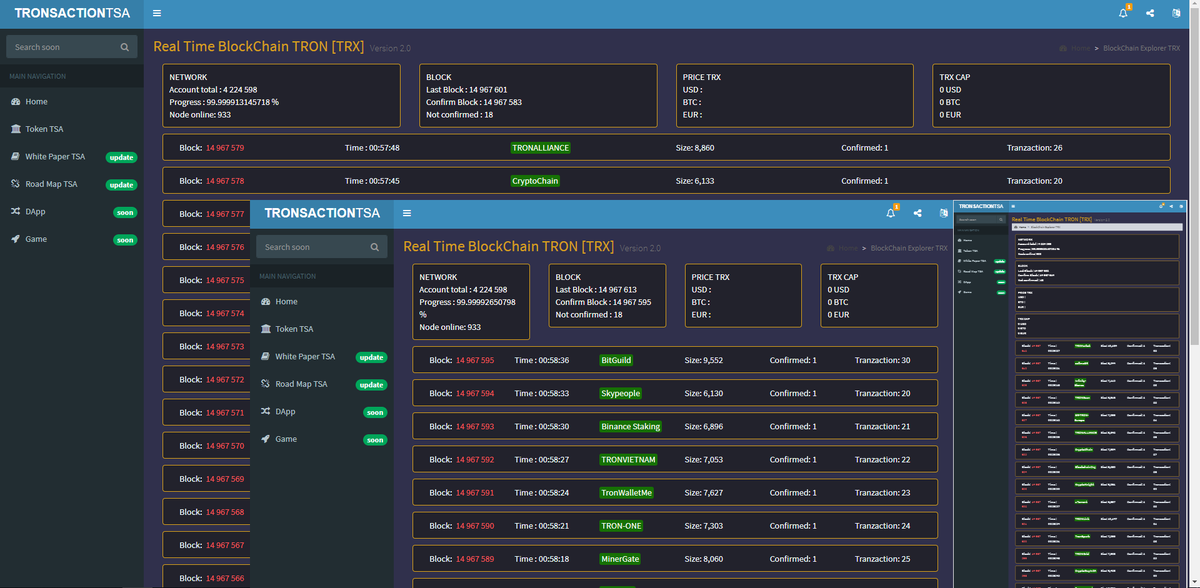
Task: Open the Road Map TSA label in the back sidebar
Action: click(x=51, y=184)
